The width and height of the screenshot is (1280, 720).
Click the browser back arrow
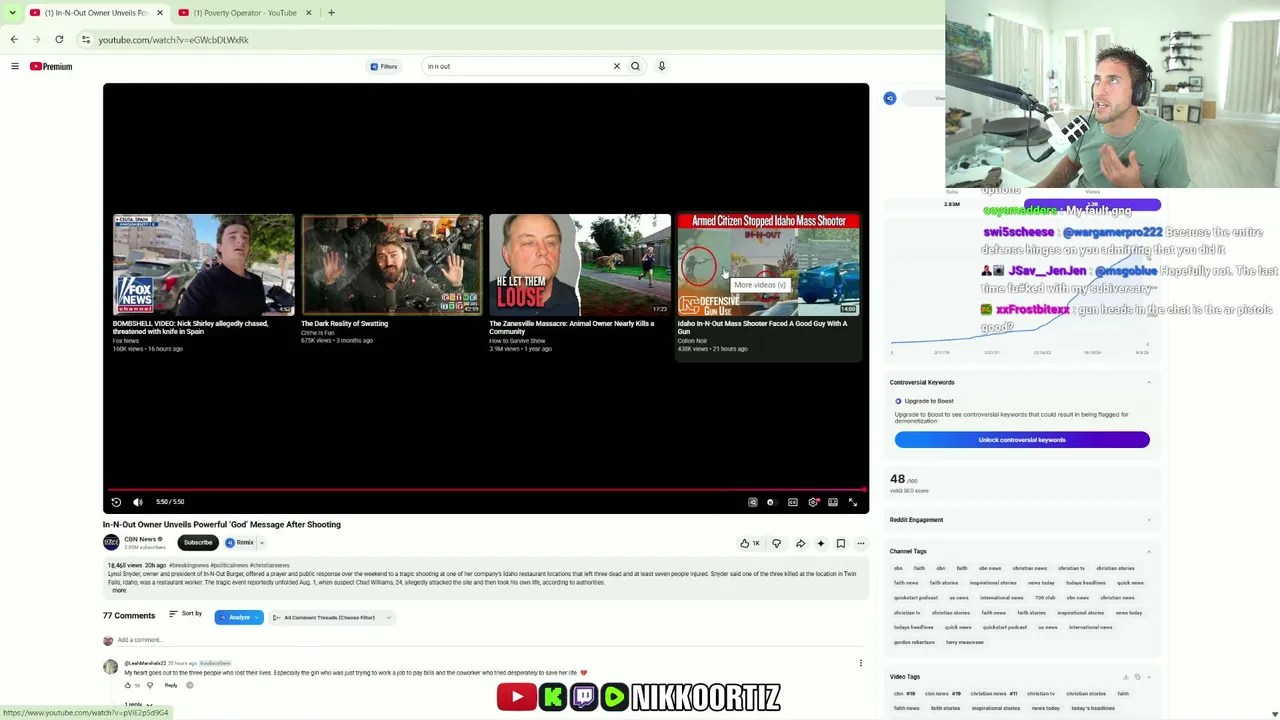coord(14,39)
